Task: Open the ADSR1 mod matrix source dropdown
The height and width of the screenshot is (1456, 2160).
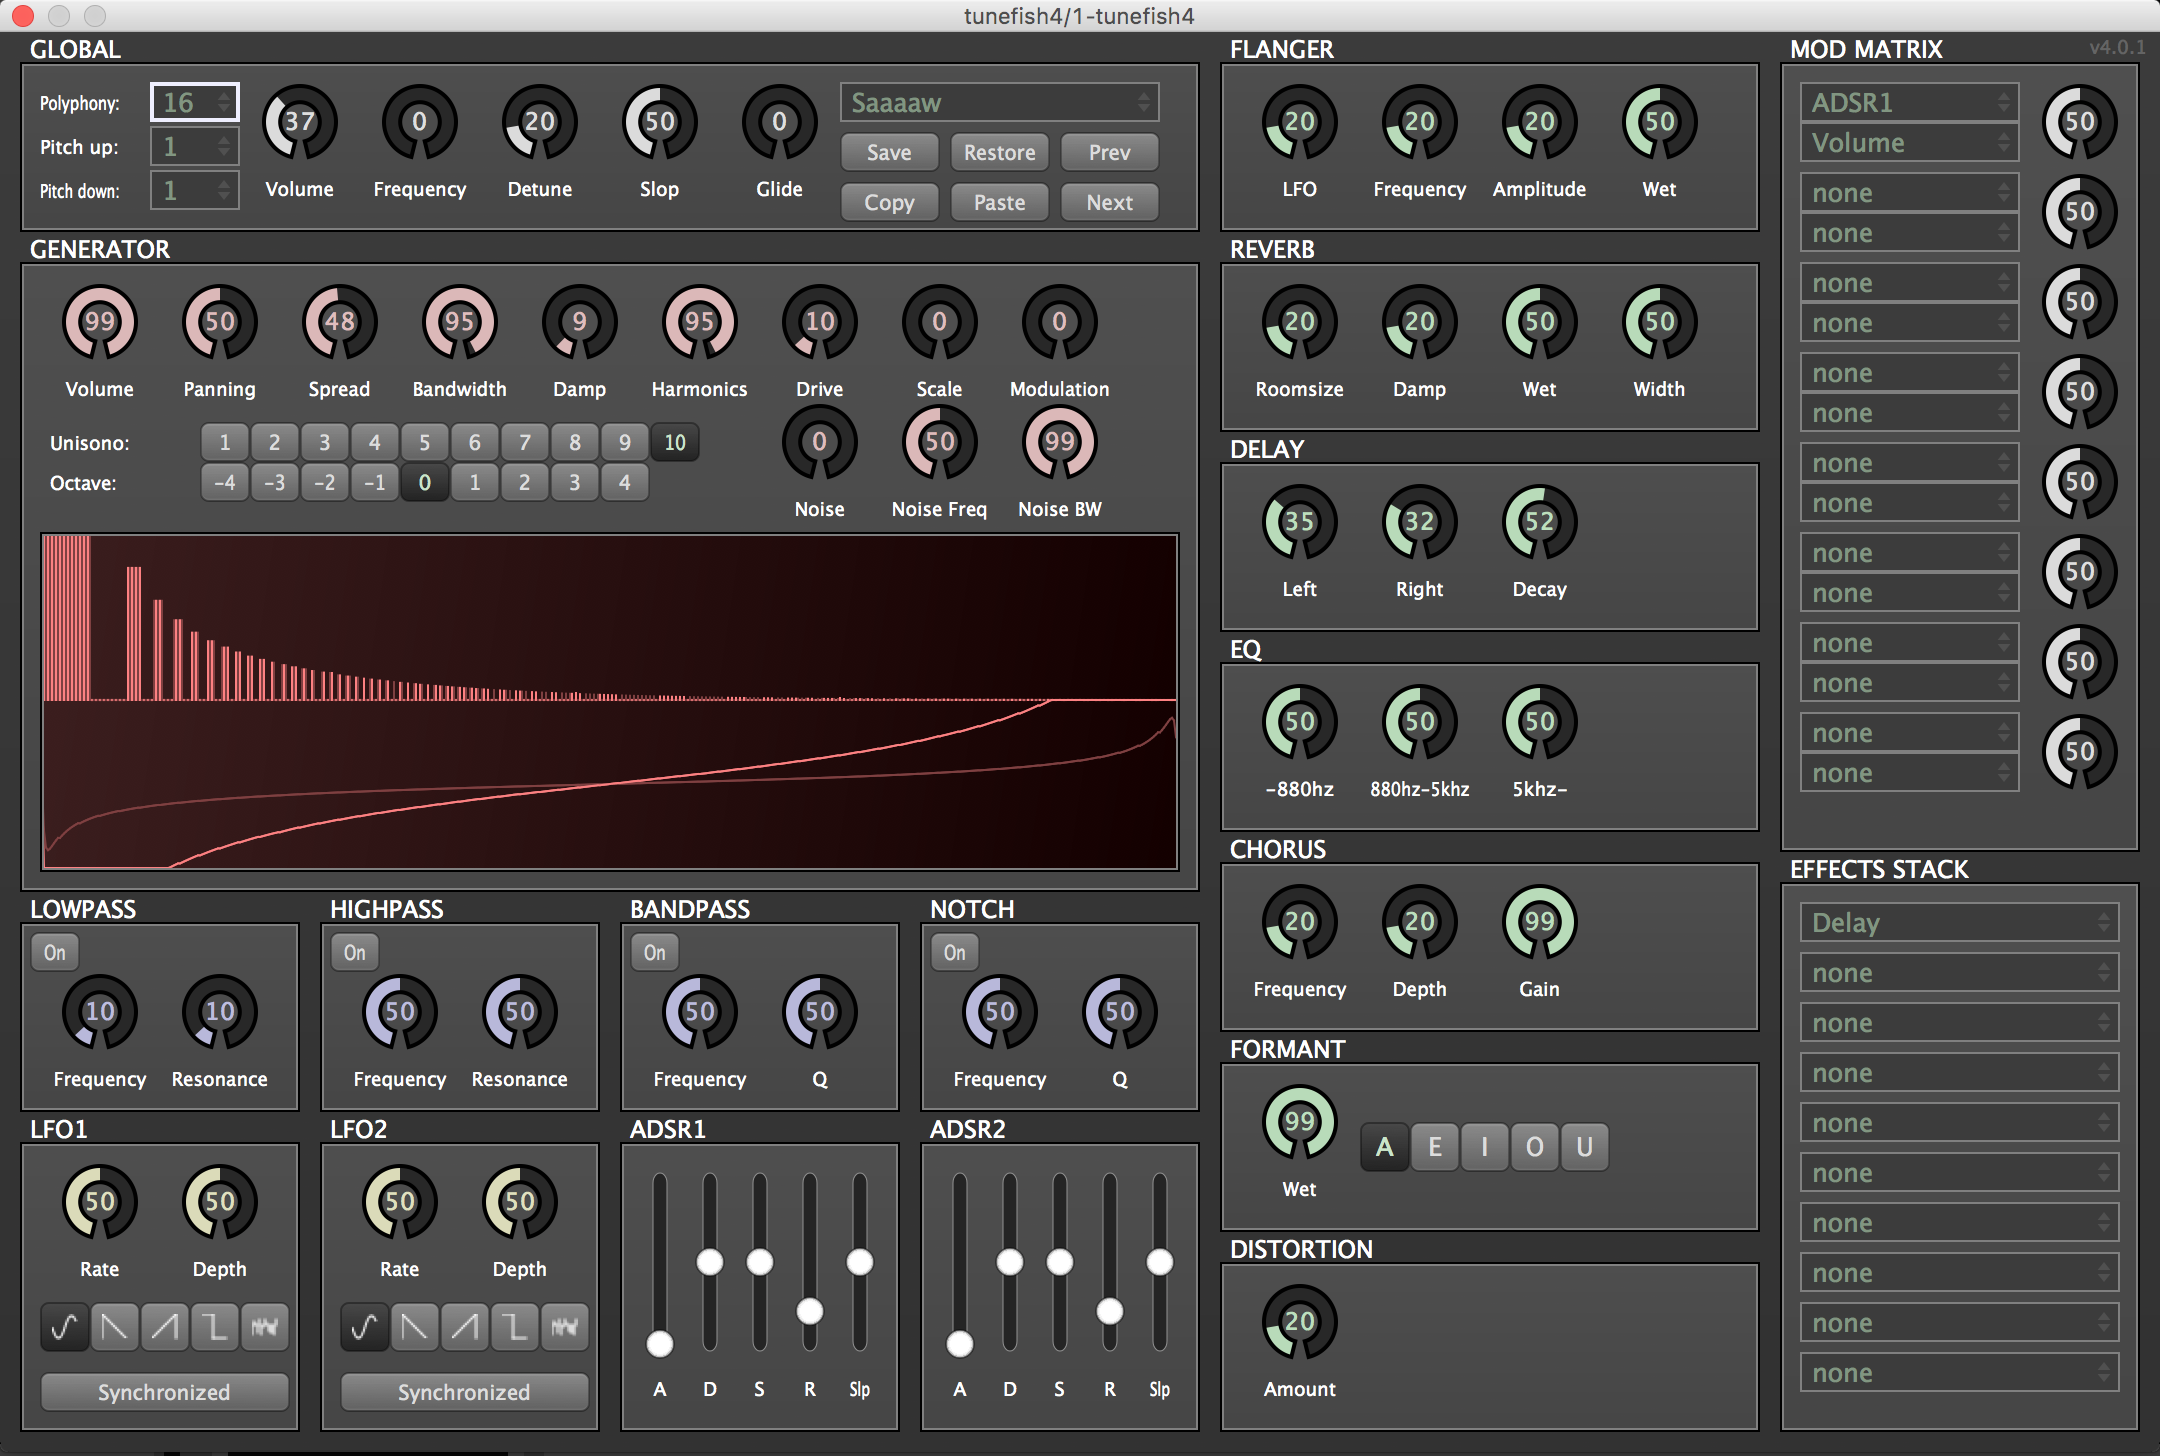Action: pyautogui.click(x=1909, y=102)
